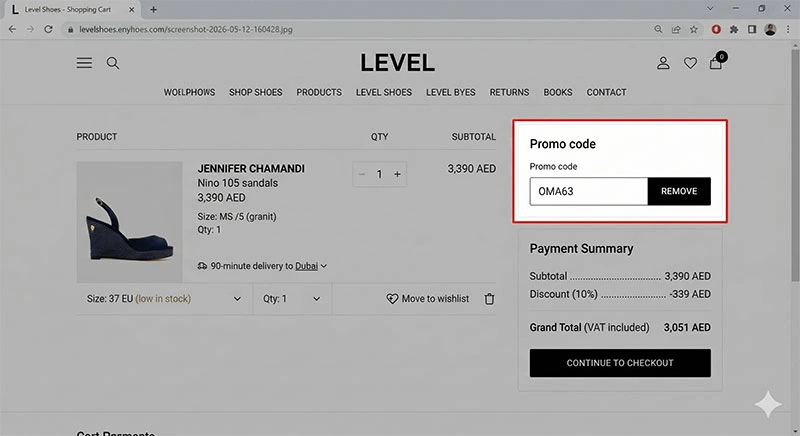Click the Size: MS /5 (granit) text
Screen dimensions: 800x436
(237, 217)
